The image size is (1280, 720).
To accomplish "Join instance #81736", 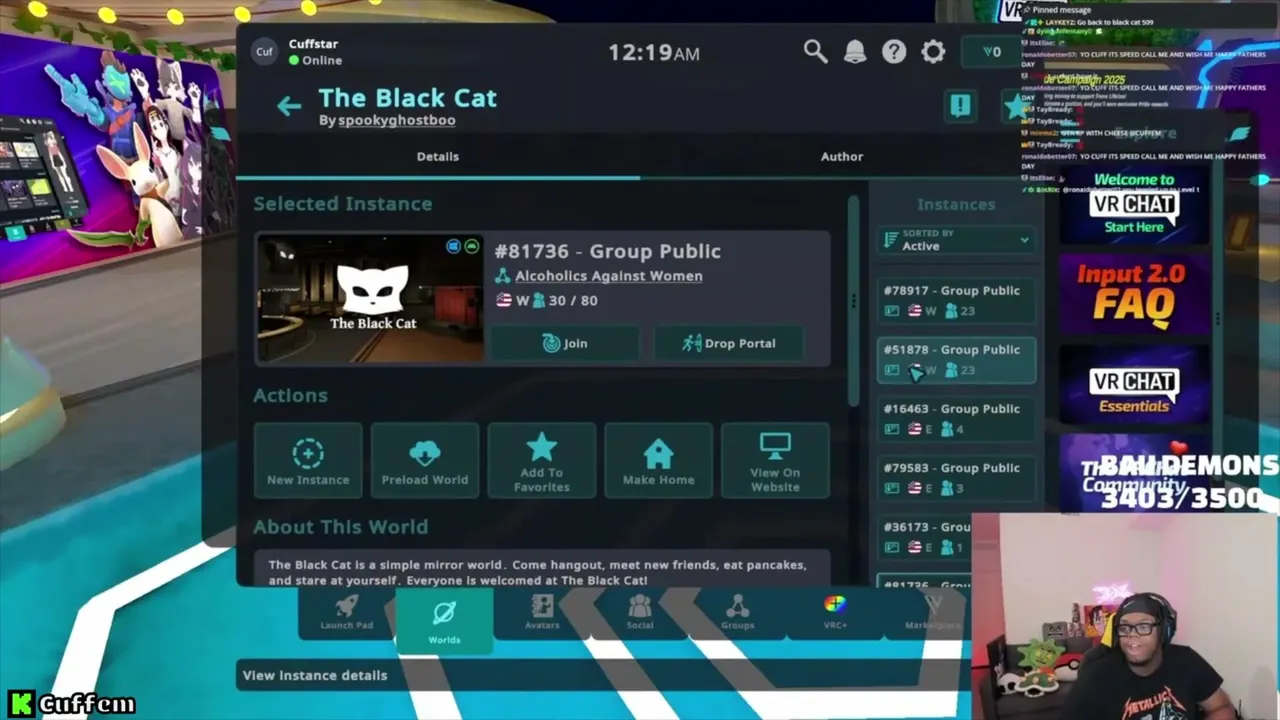I will click(564, 343).
